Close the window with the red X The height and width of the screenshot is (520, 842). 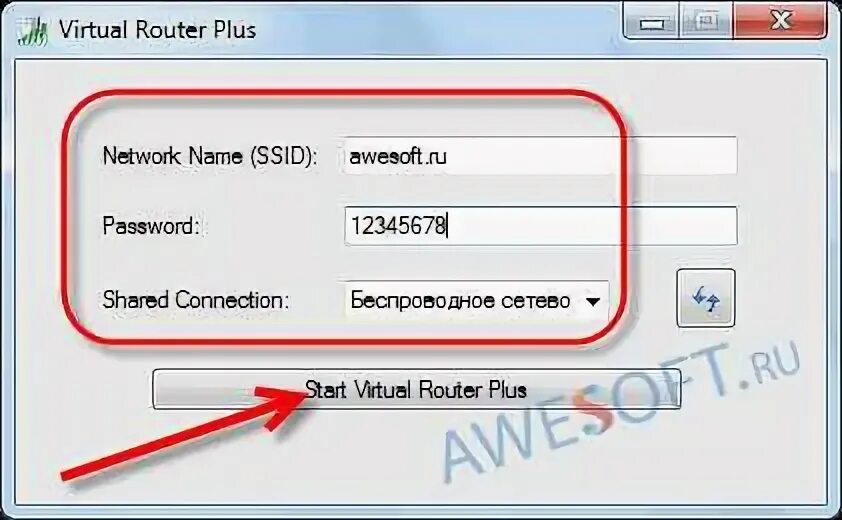pyautogui.click(x=780, y=21)
